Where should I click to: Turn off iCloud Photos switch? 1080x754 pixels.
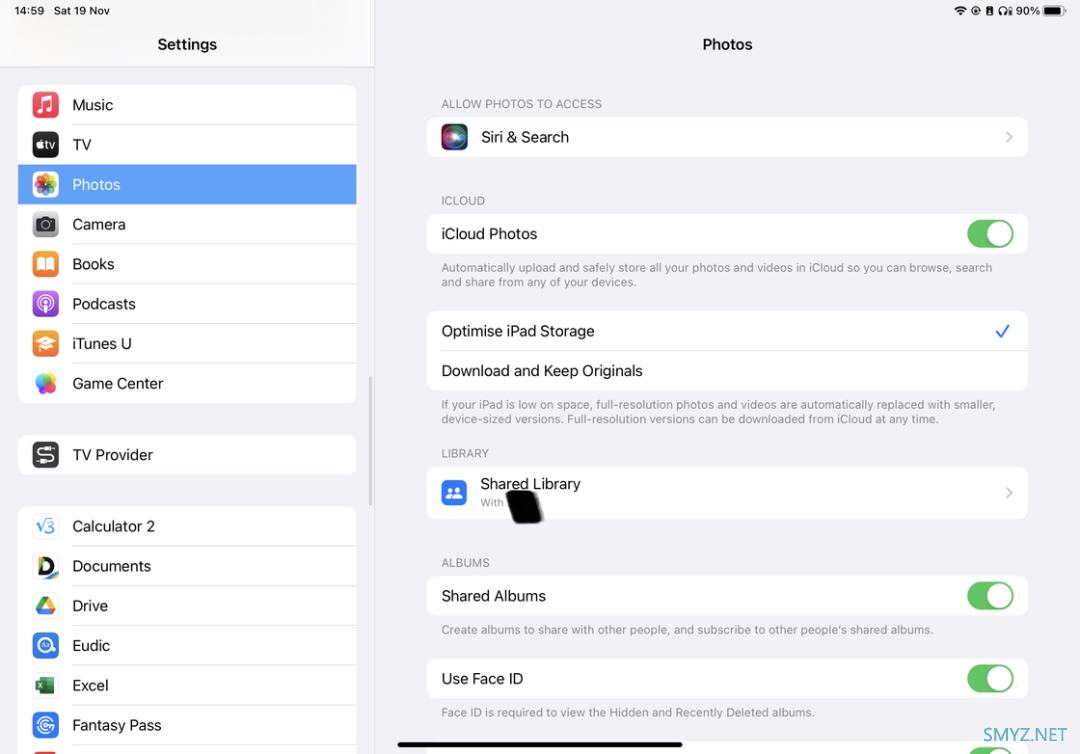point(990,234)
